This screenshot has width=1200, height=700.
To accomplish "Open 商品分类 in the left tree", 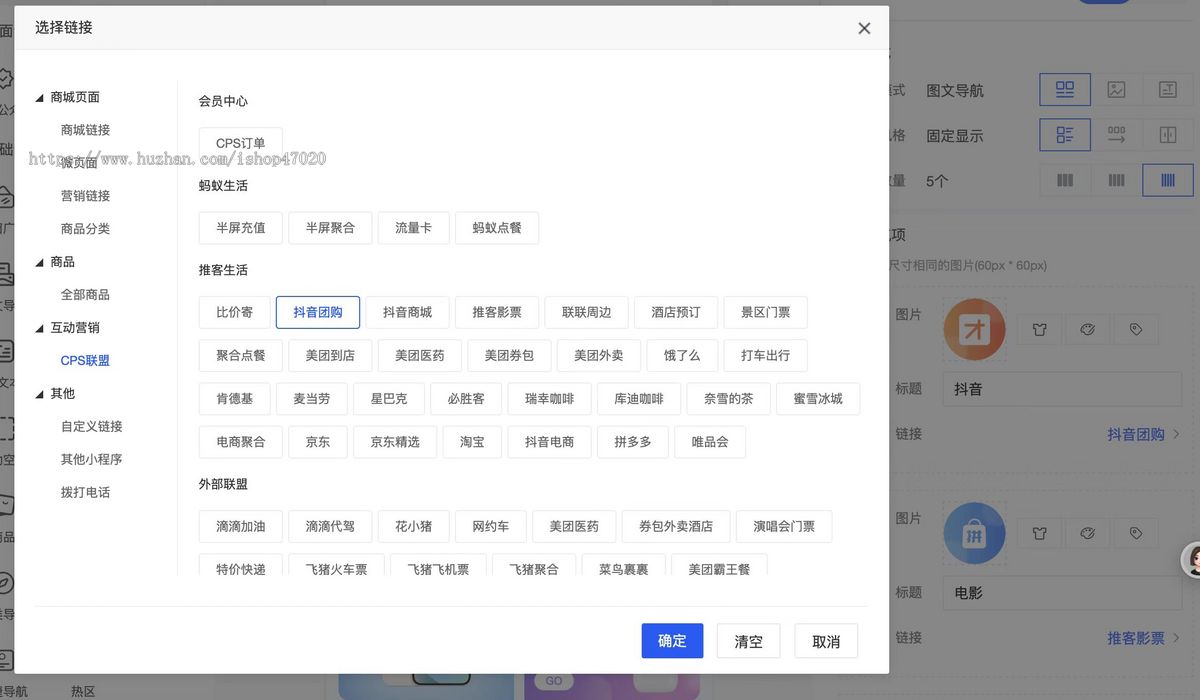I will [x=85, y=228].
